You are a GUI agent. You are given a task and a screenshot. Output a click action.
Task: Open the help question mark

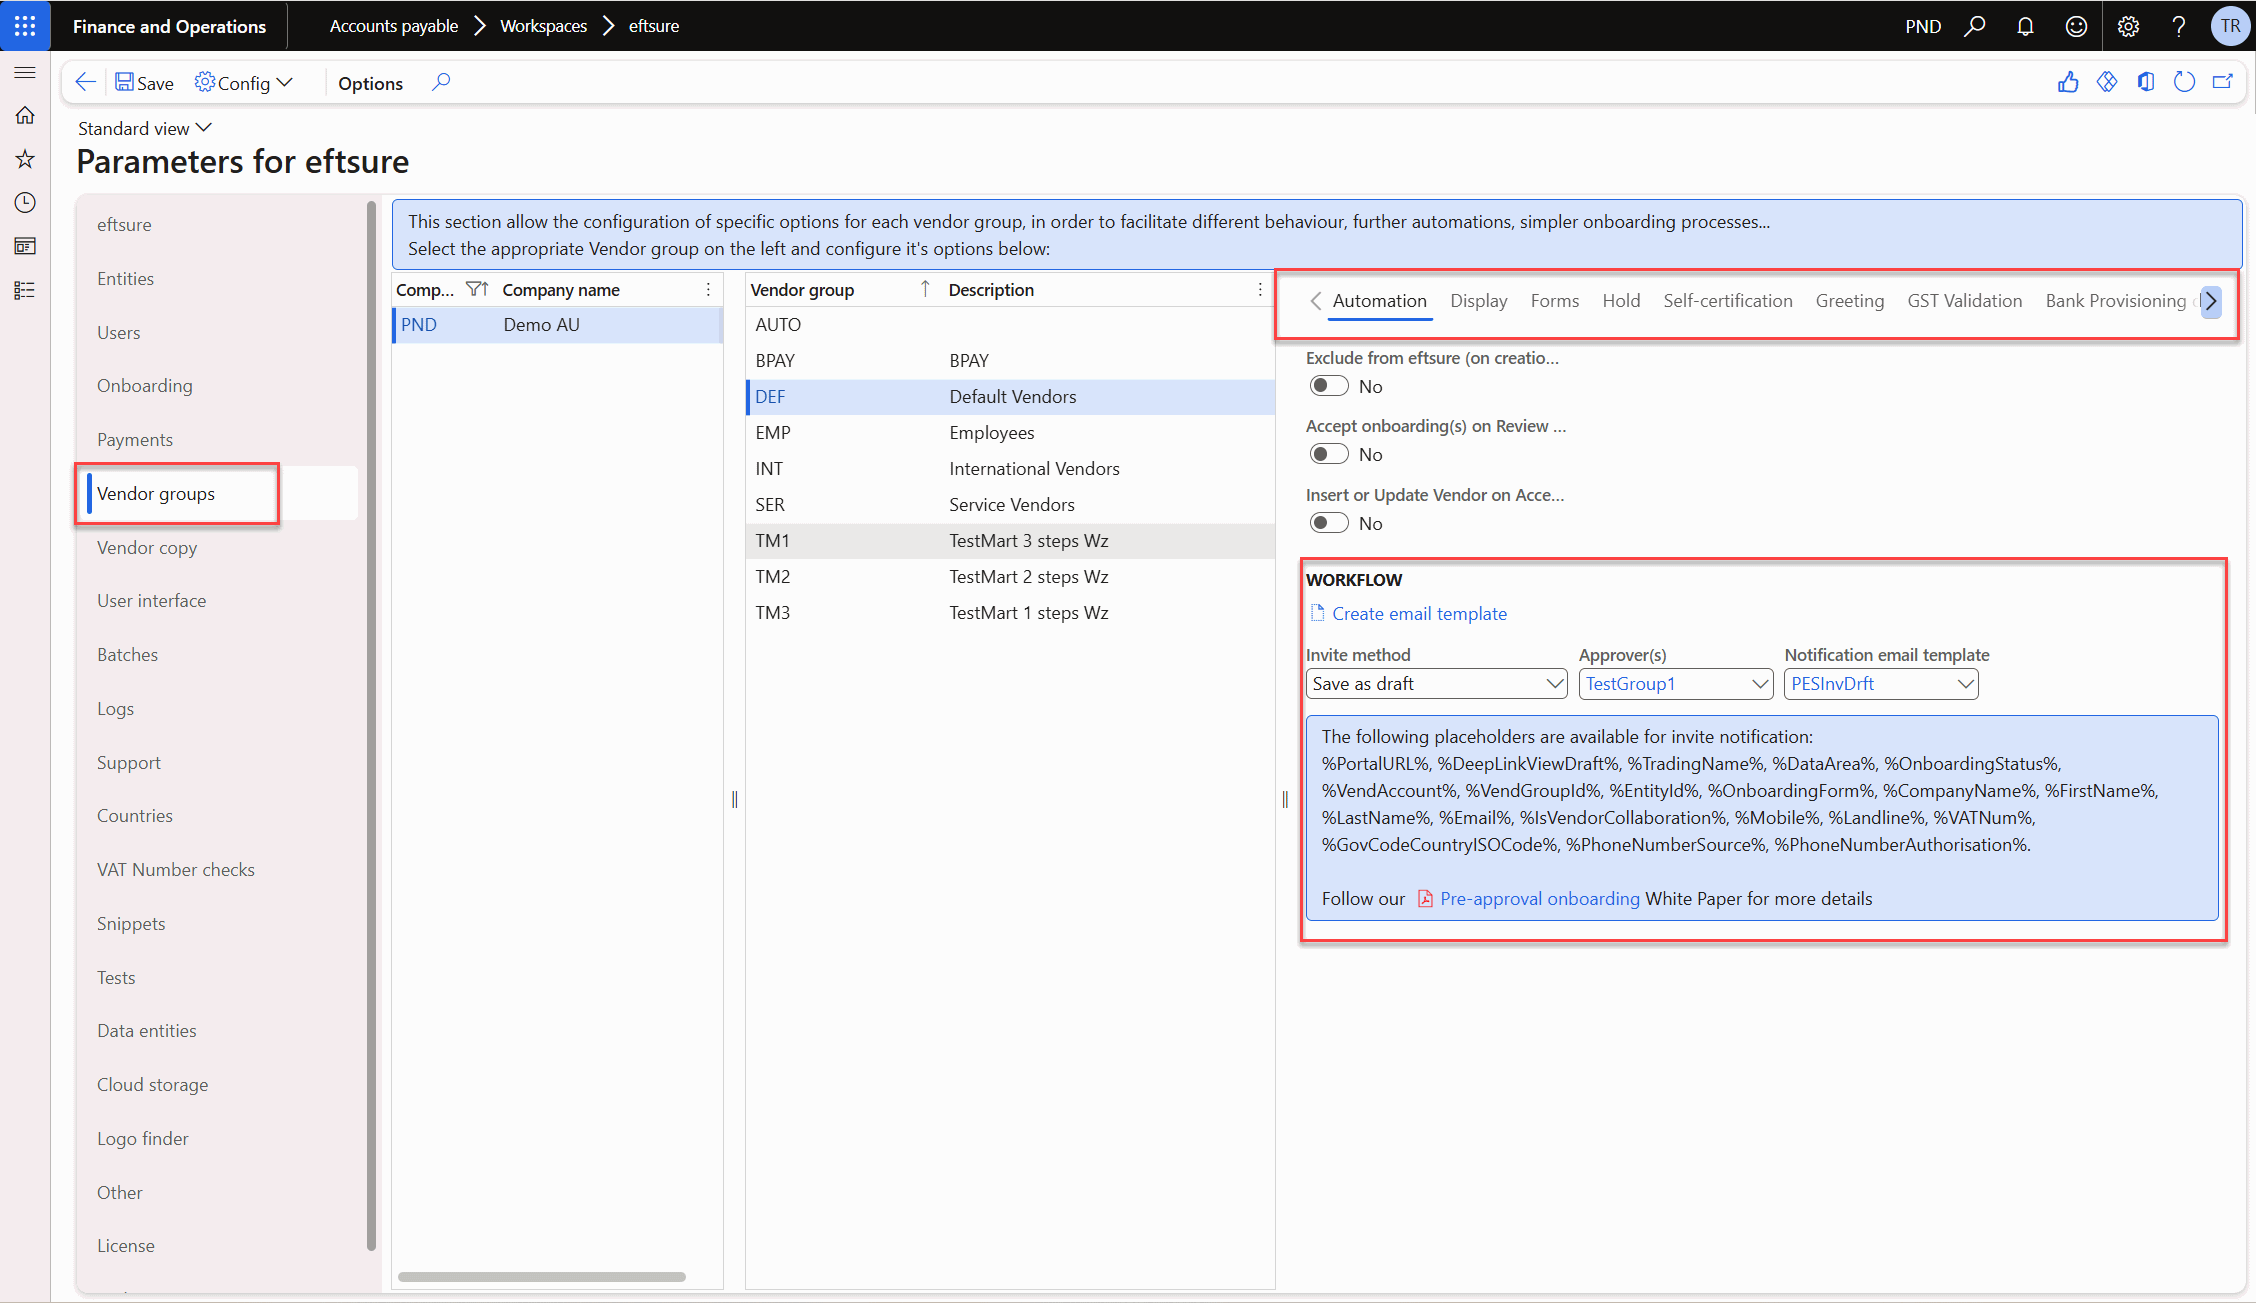[x=2179, y=26]
